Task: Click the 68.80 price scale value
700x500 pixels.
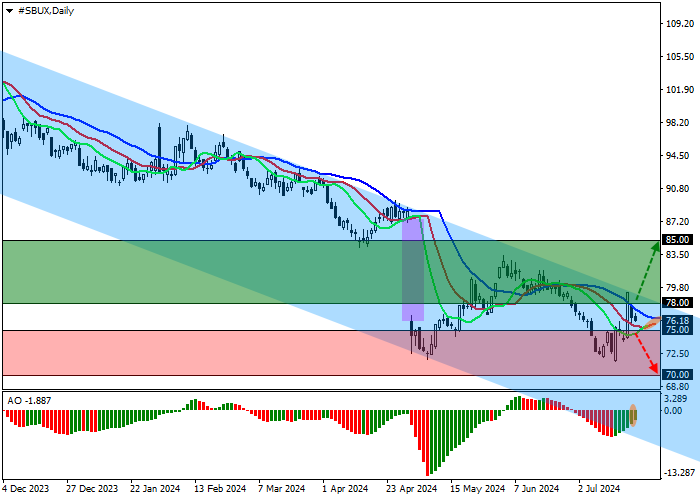Action: click(680, 387)
